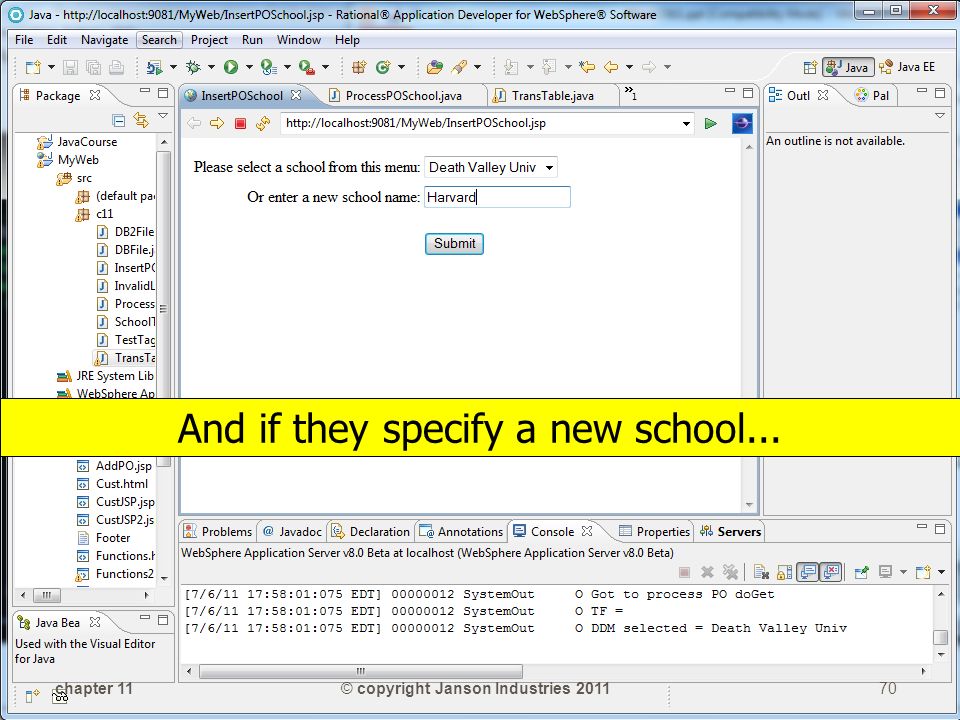Select c11 package in tree
The width and height of the screenshot is (960, 720).
[x=104, y=214]
